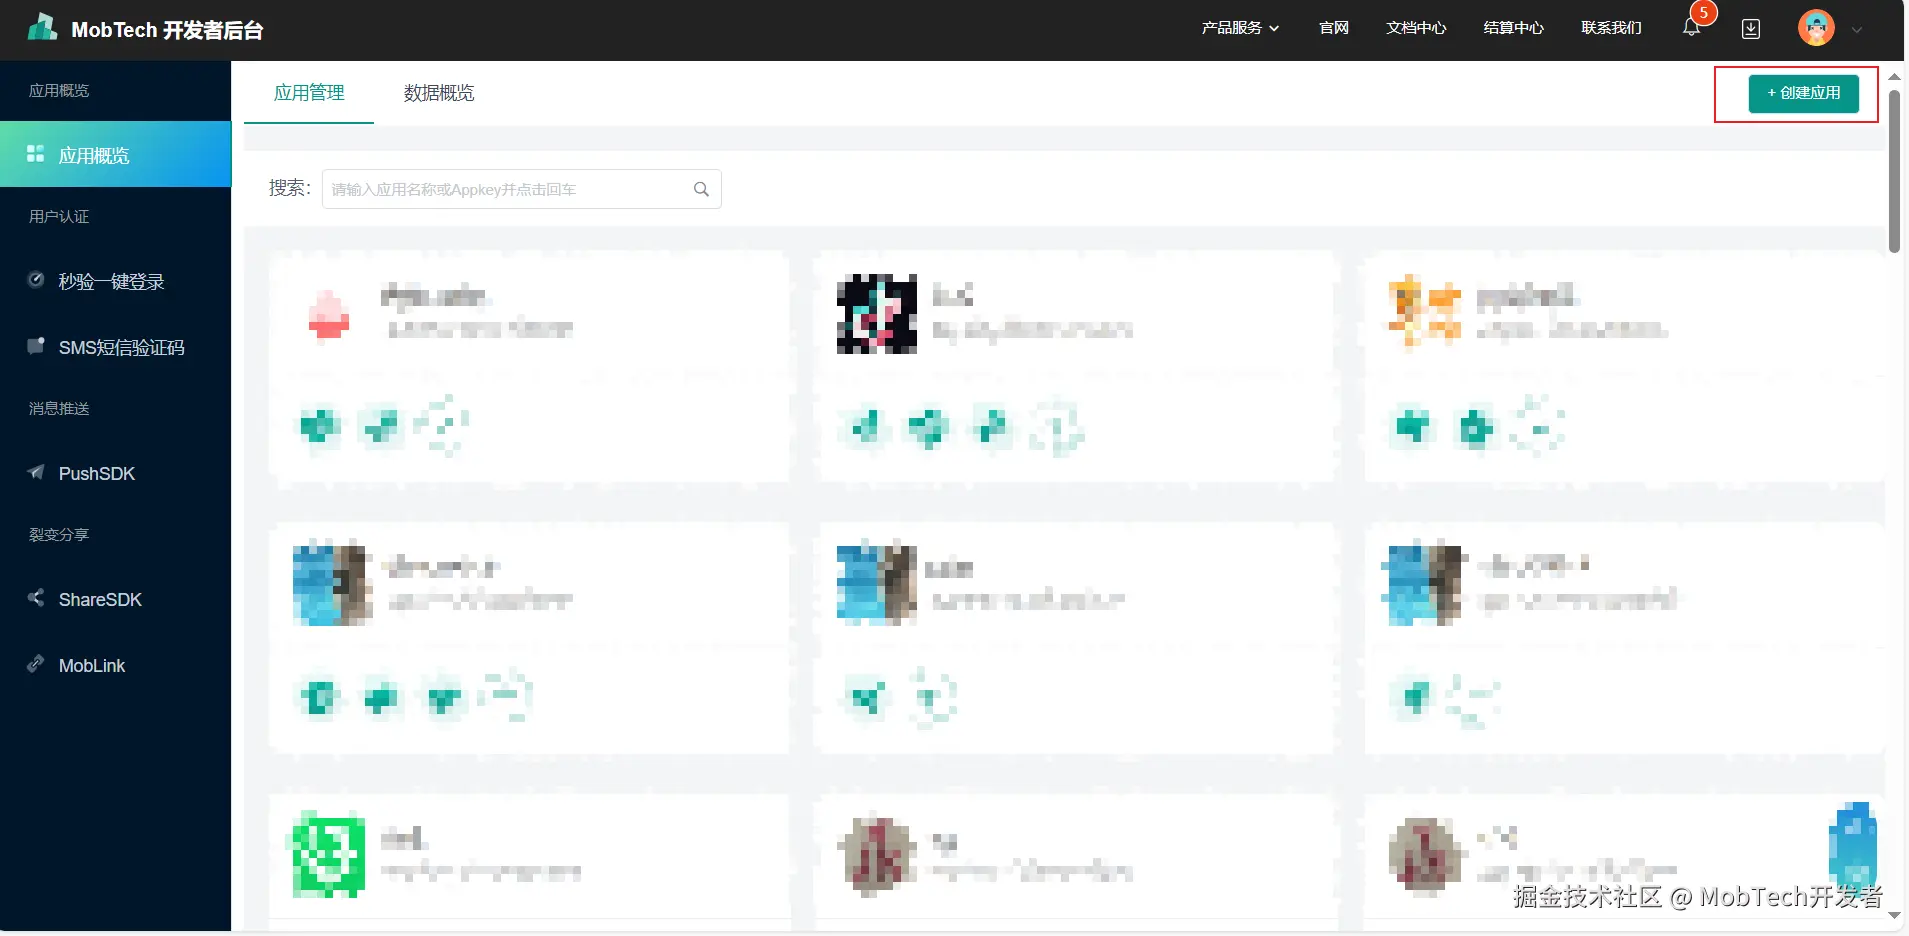This screenshot has height=936, width=1909.
Task: Expand the 产品服务 dropdown menu
Action: (1240, 28)
